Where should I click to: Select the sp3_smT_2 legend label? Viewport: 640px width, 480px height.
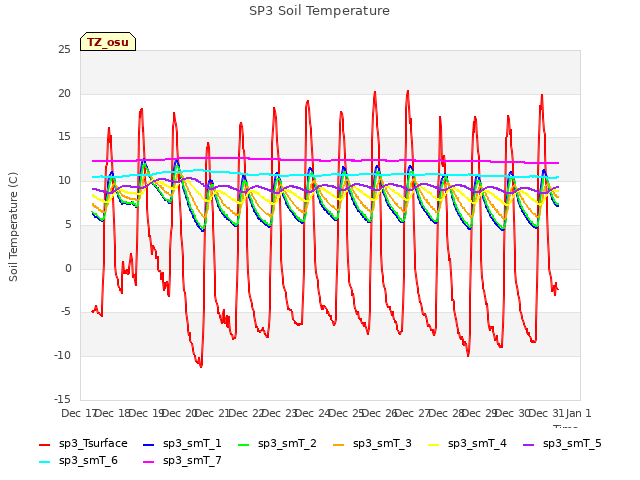(287, 444)
